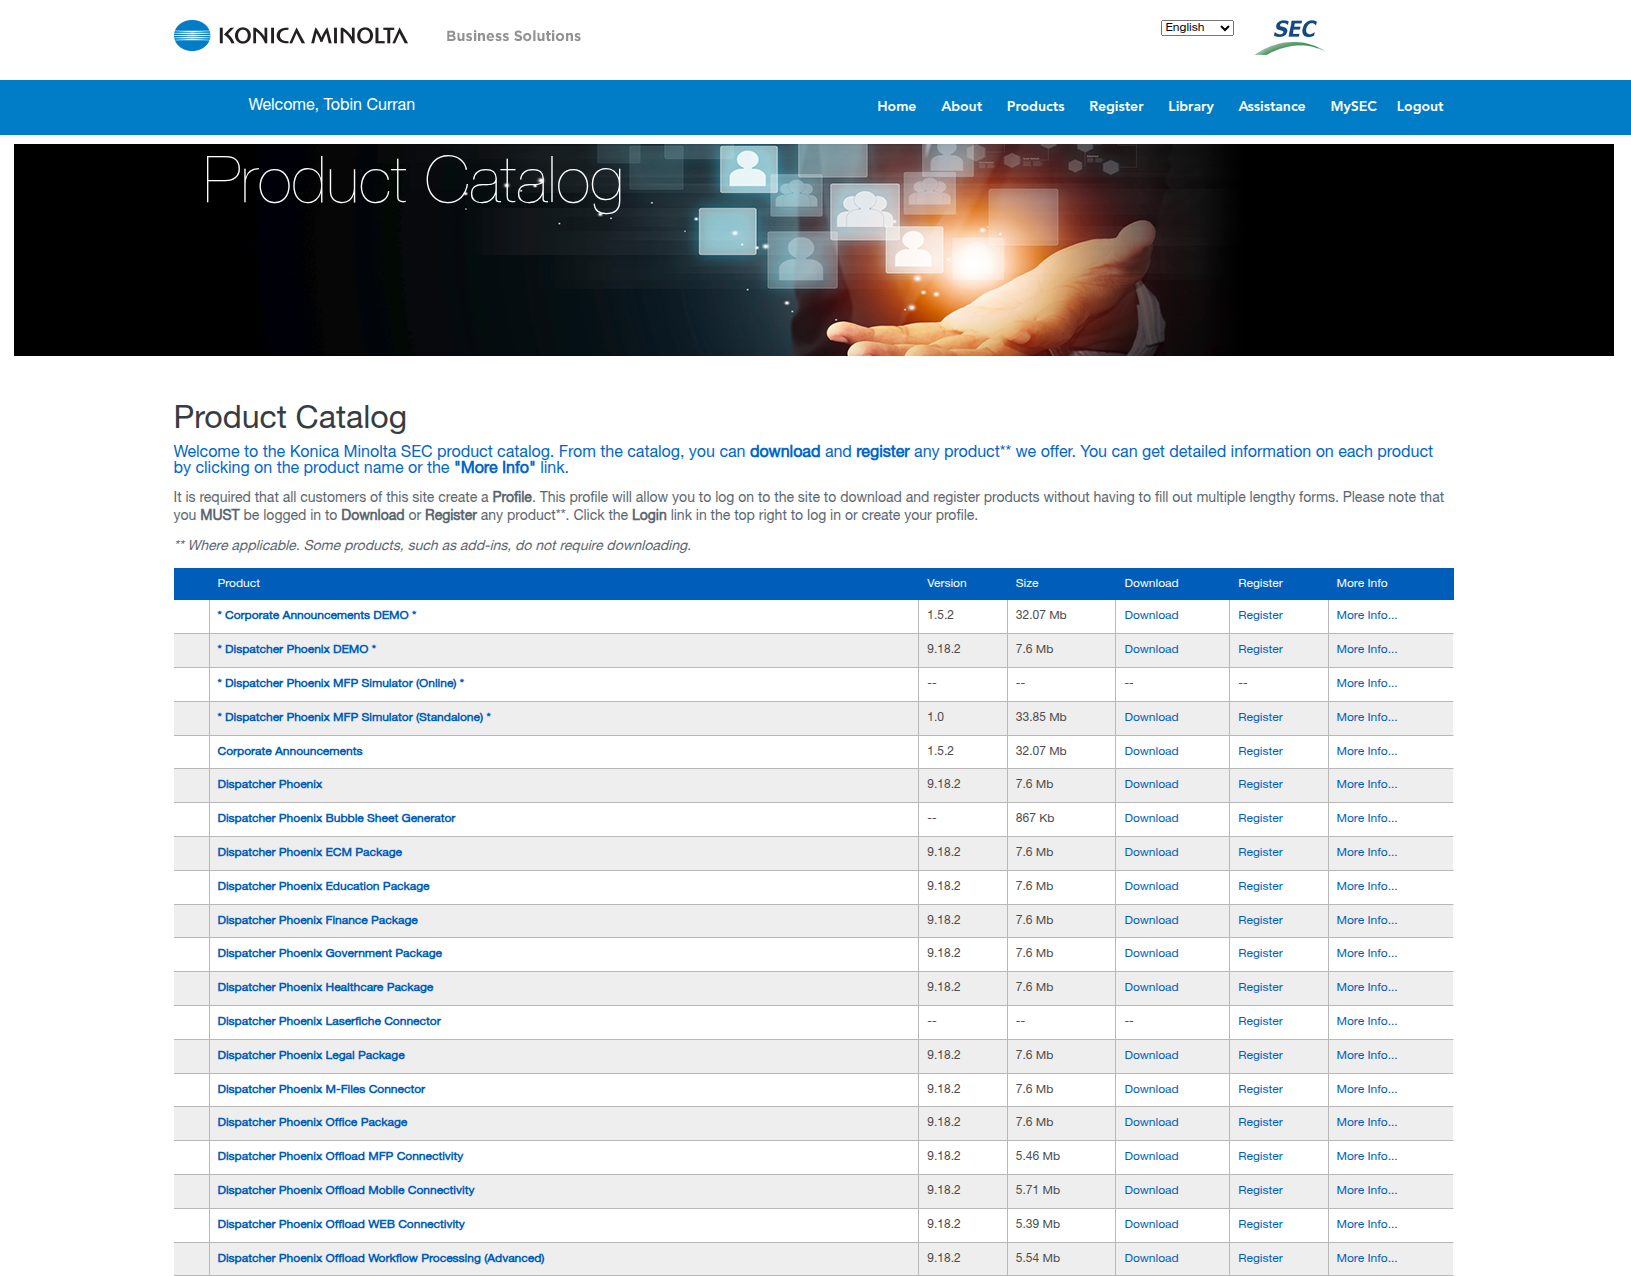Open Dispatcher Phoenix Offload Mobile Connectivity link
The width and height of the screenshot is (1631, 1276).
point(346,1191)
